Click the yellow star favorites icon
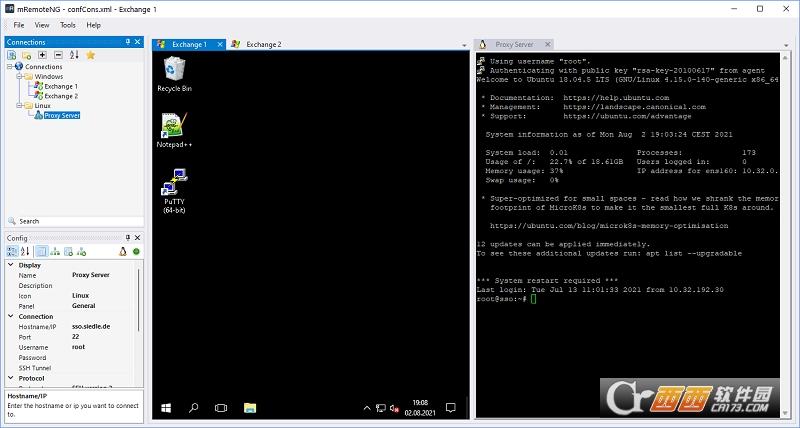The height and width of the screenshot is (428, 800). point(90,55)
